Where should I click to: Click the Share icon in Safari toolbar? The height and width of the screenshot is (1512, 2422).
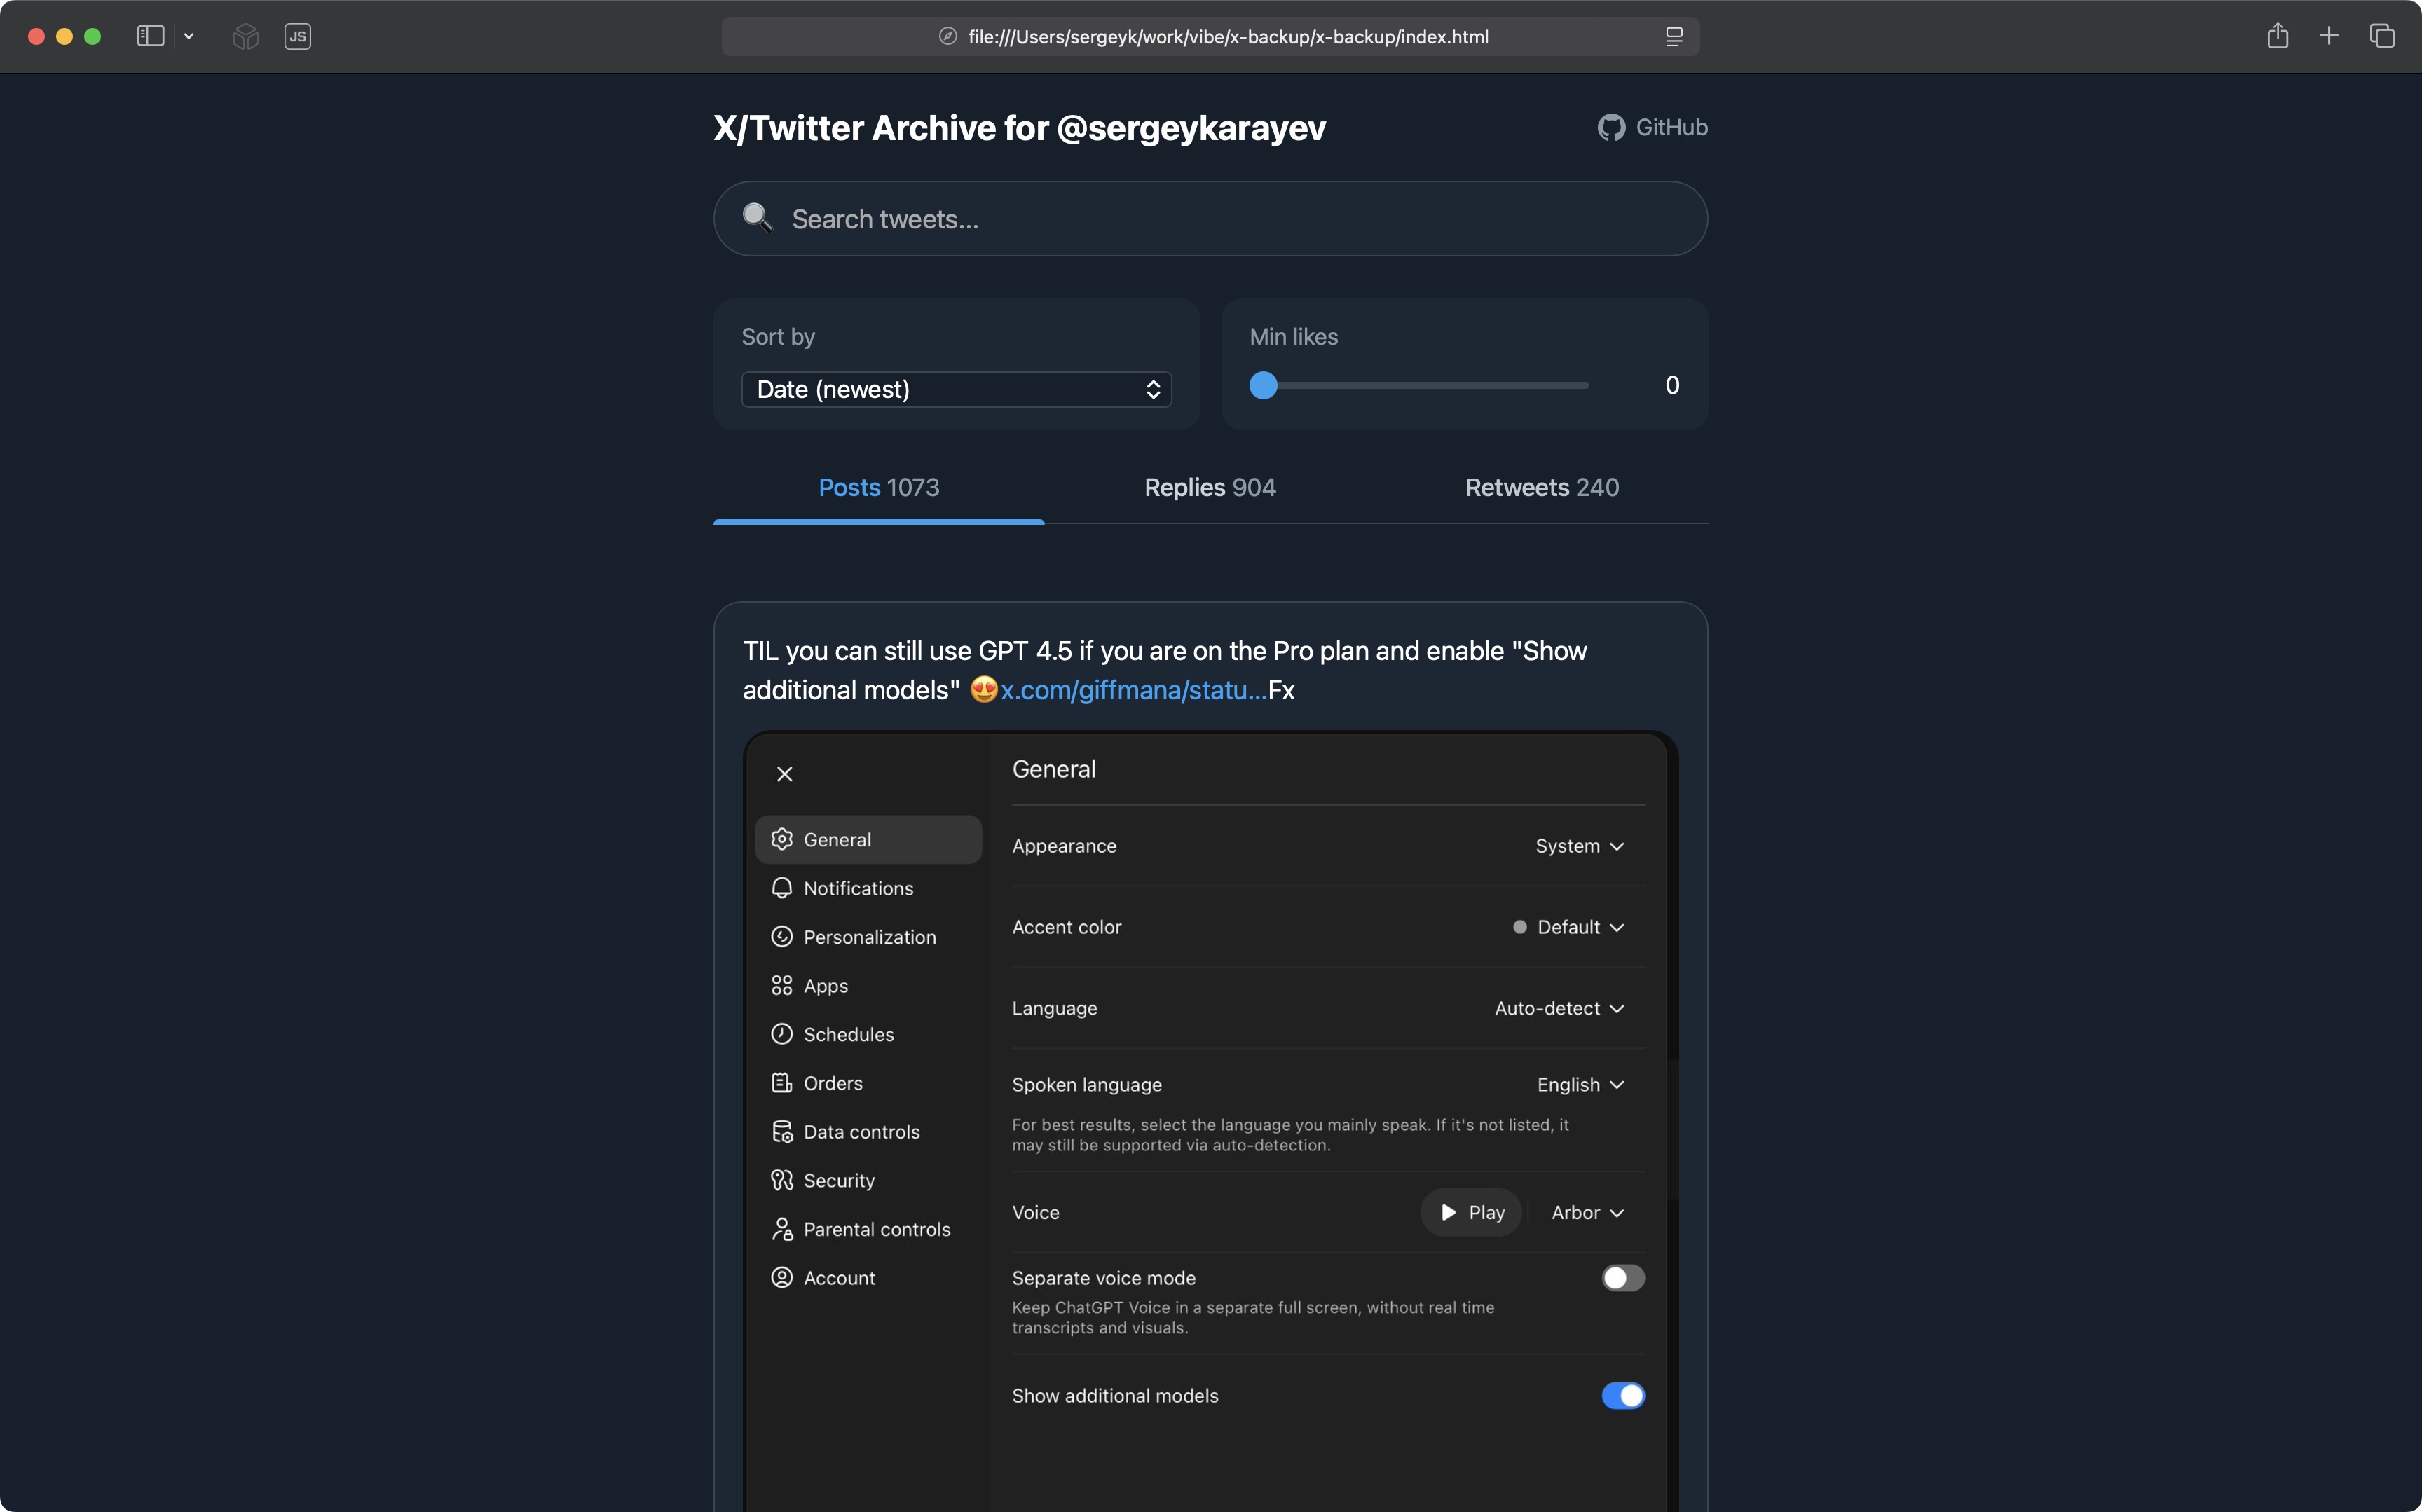pyautogui.click(x=2277, y=37)
